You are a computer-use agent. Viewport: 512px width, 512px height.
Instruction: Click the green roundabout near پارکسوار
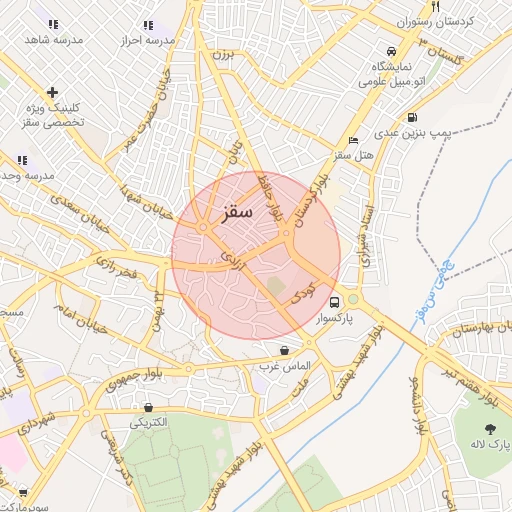point(353,299)
